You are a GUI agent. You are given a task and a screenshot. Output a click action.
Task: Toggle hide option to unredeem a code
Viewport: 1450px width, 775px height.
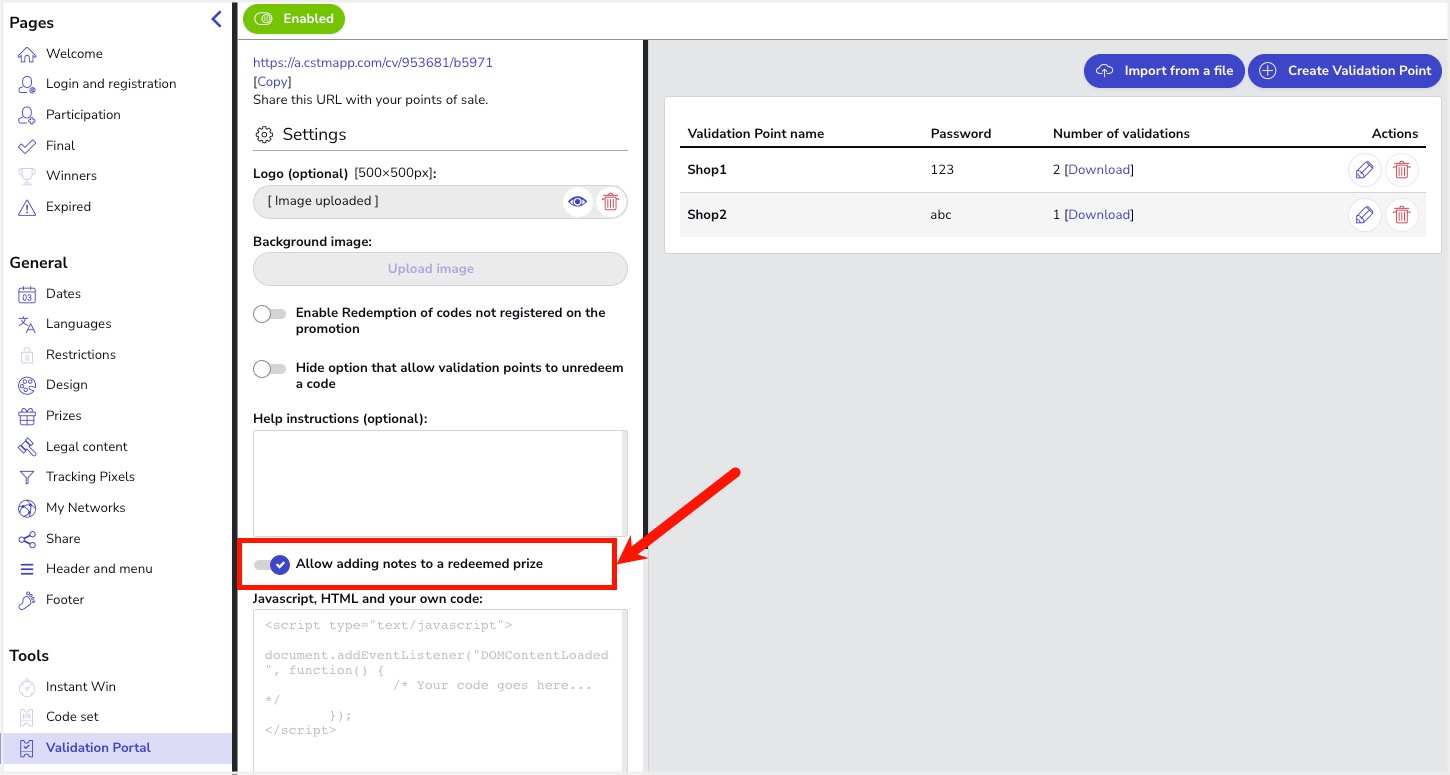click(x=270, y=369)
